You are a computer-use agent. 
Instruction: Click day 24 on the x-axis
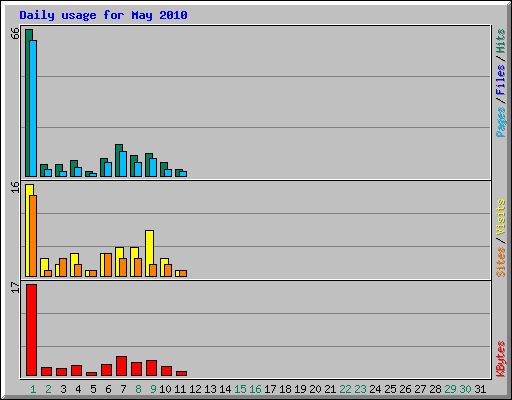pos(375,389)
